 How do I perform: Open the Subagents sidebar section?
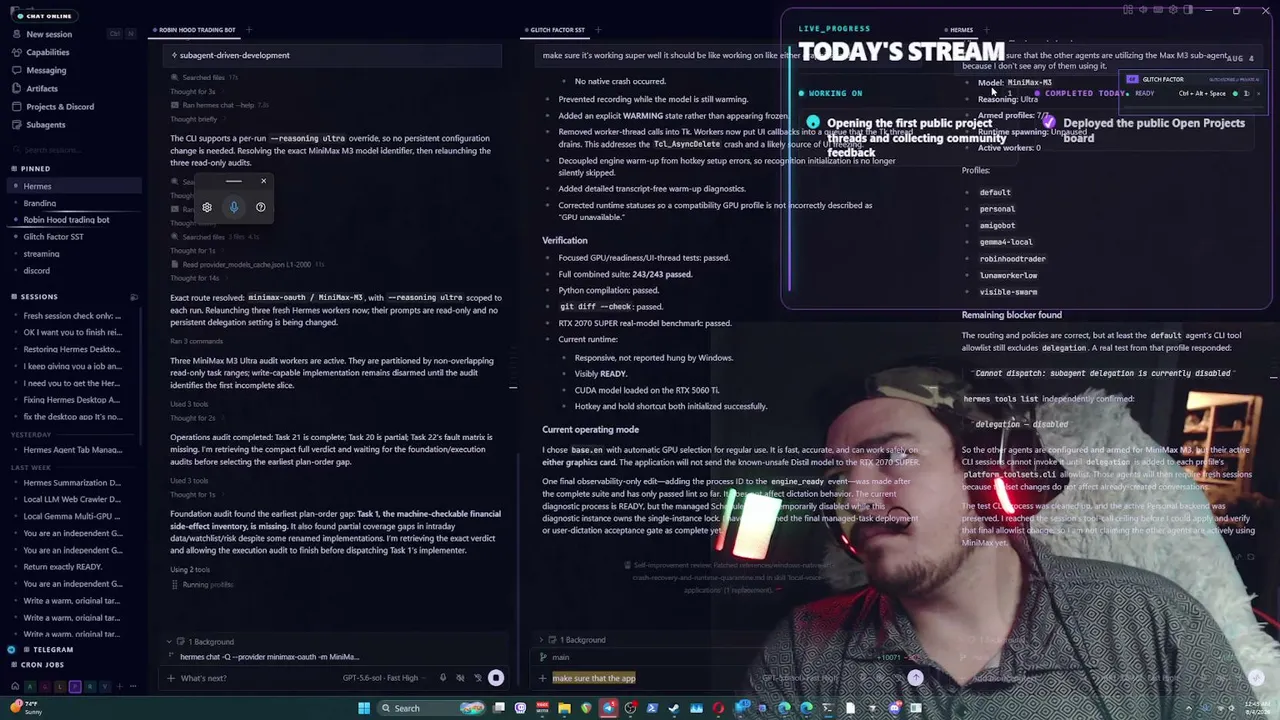coord(72,125)
